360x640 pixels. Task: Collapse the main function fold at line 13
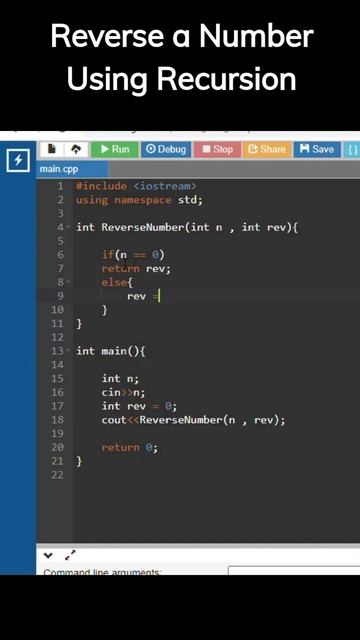(69, 351)
